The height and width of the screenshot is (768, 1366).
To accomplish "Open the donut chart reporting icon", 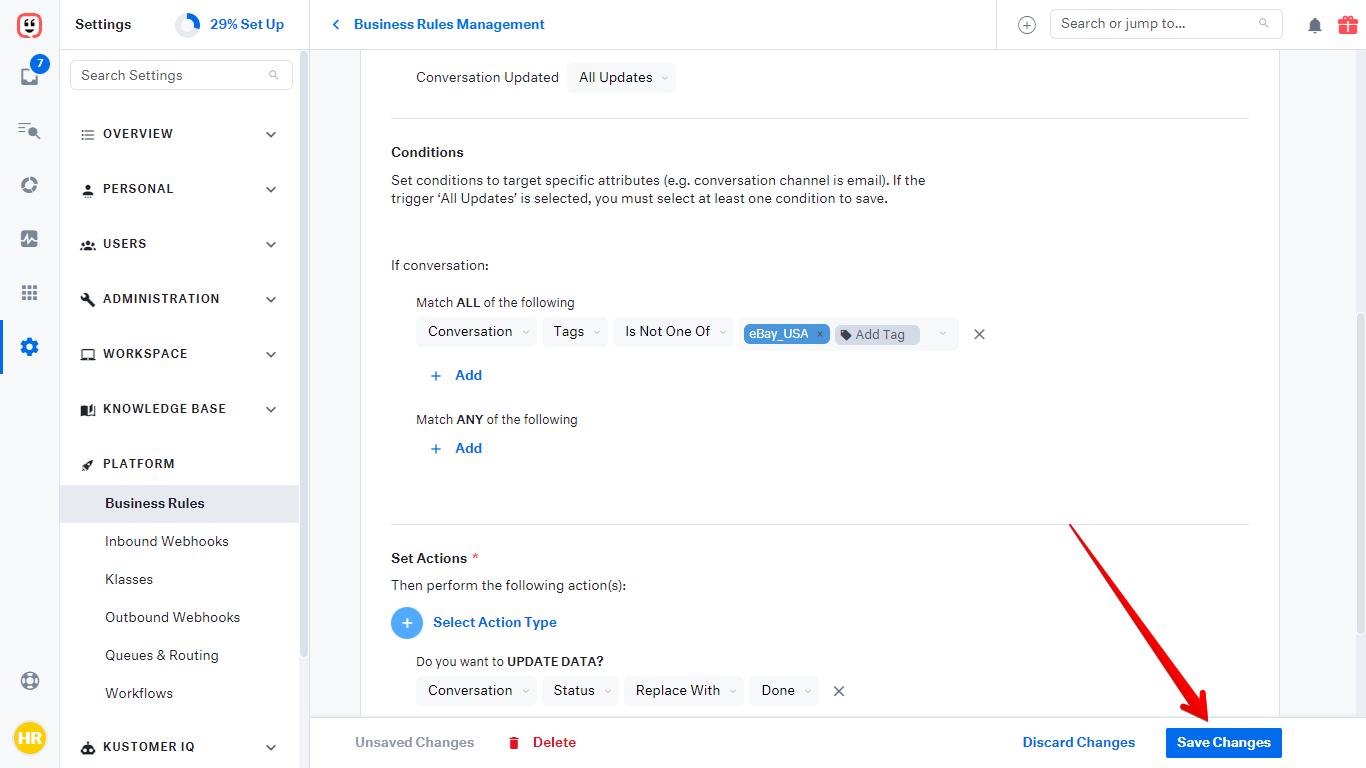I will 29,185.
